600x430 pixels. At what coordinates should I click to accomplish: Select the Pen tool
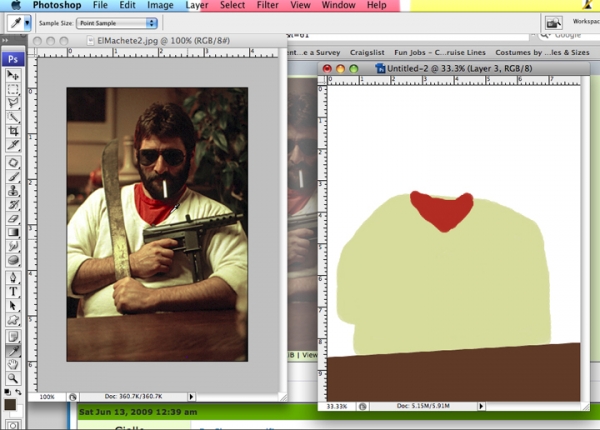click(13, 277)
